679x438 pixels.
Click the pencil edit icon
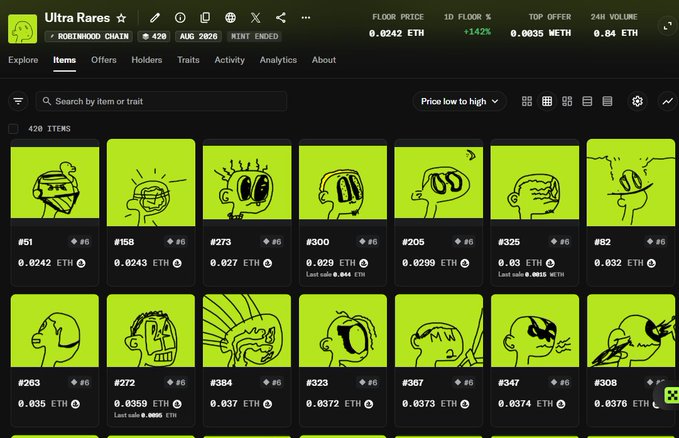coord(155,18)
